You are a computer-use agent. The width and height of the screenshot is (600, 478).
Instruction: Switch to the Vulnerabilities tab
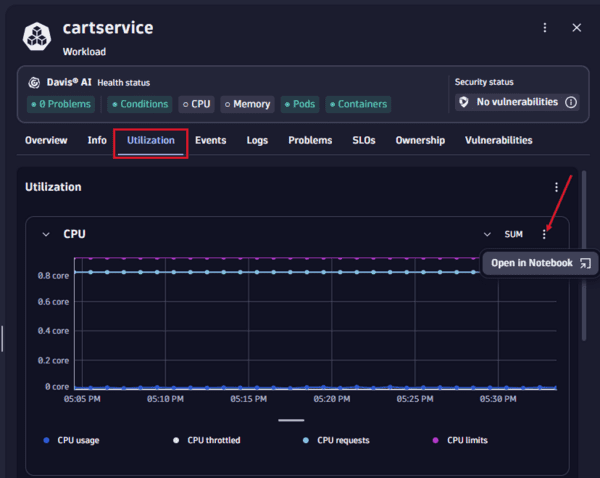[498, 141]
